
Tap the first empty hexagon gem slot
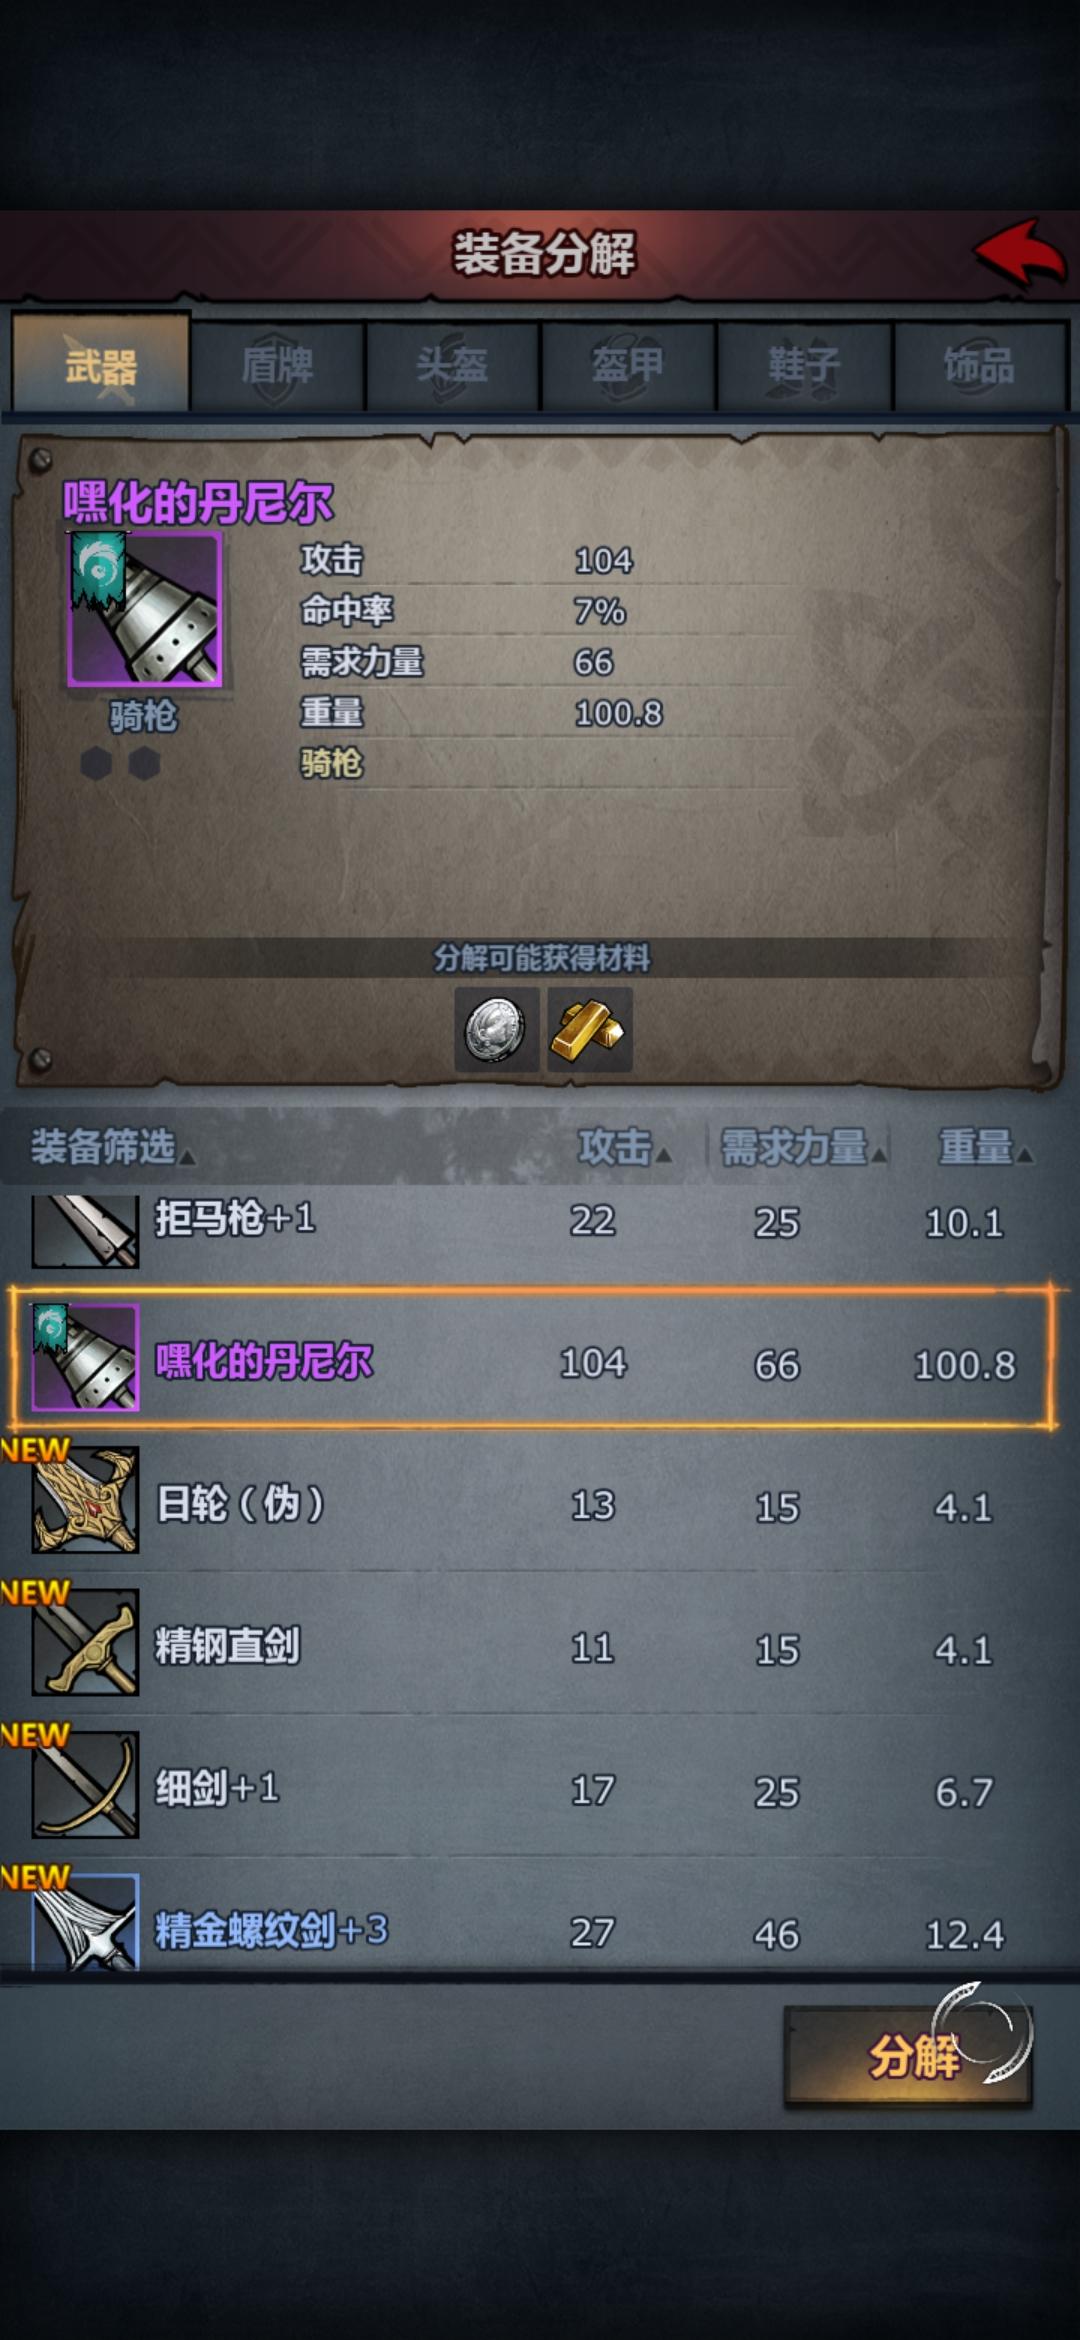(x=96, y=764)
